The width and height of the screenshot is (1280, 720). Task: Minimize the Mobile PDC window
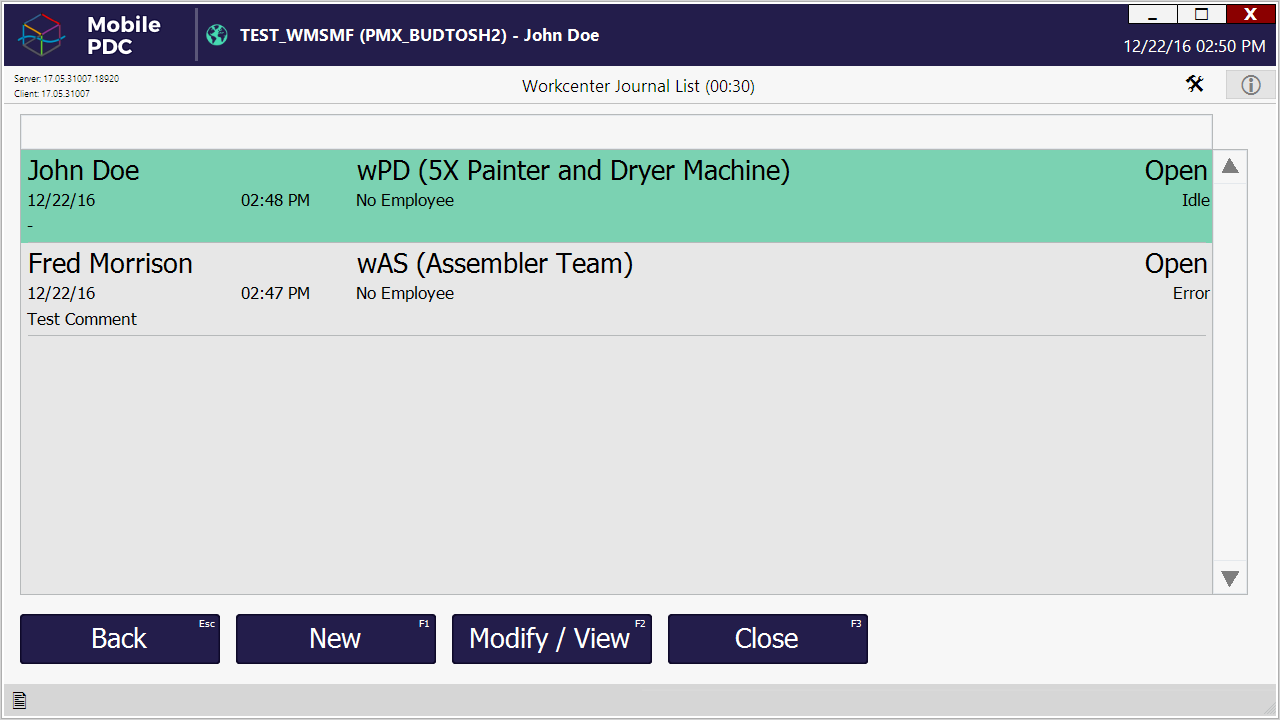[1152, 14]
